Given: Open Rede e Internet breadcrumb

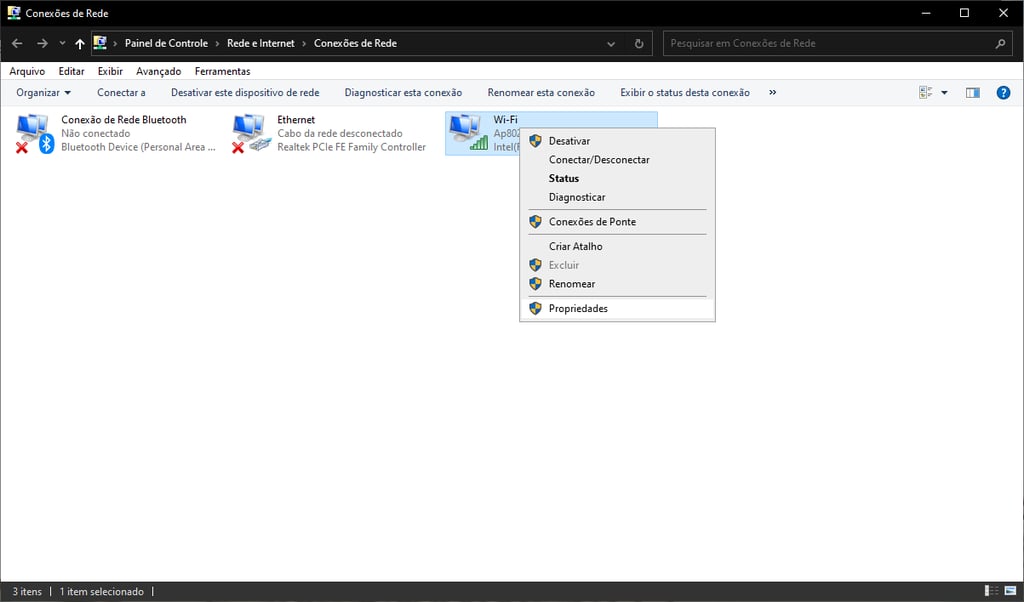Looking at the screenshot, I should [261, 43].
